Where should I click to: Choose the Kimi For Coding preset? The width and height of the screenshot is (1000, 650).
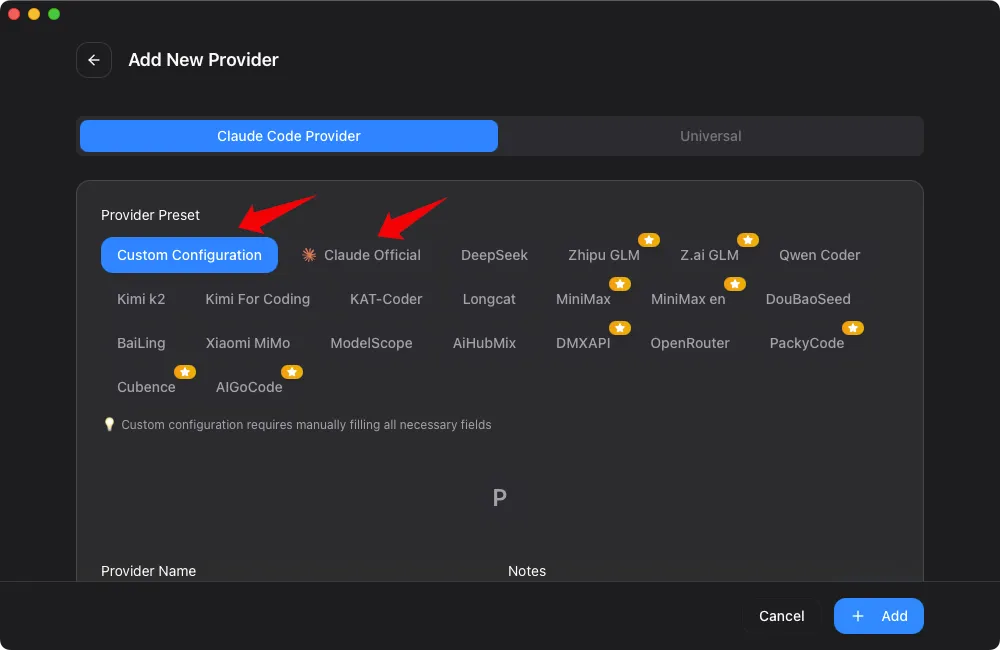coord(257,299)
